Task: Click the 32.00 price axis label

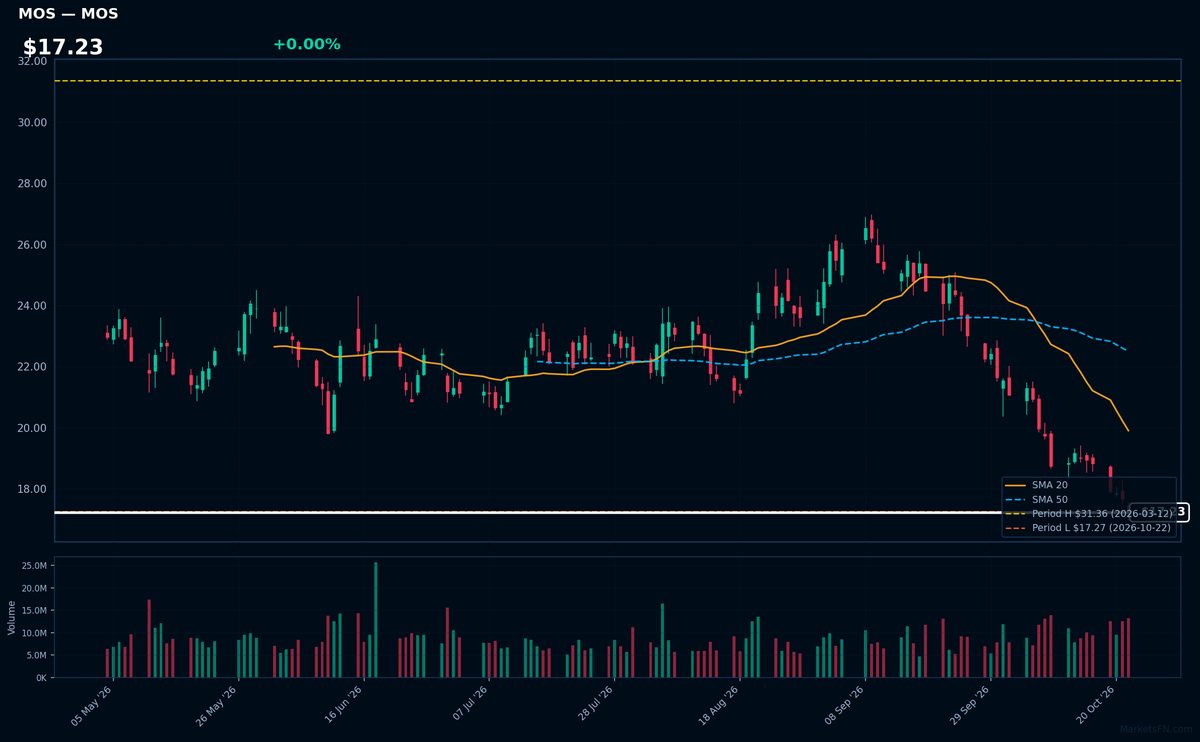Action: point(33,61)
